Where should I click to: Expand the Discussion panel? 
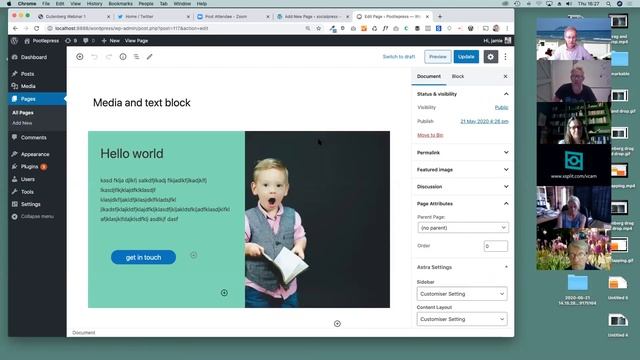(462, 187)
